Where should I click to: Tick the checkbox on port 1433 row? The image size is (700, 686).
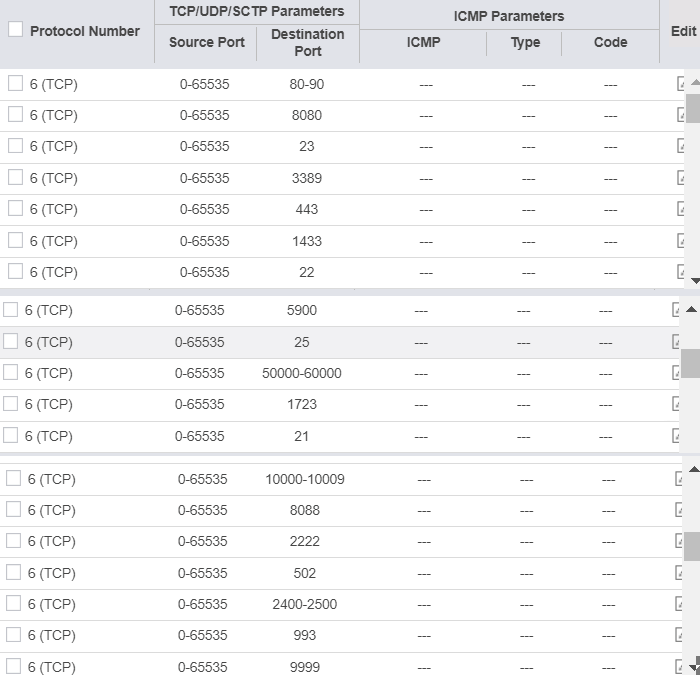click(x=15, y=240)
